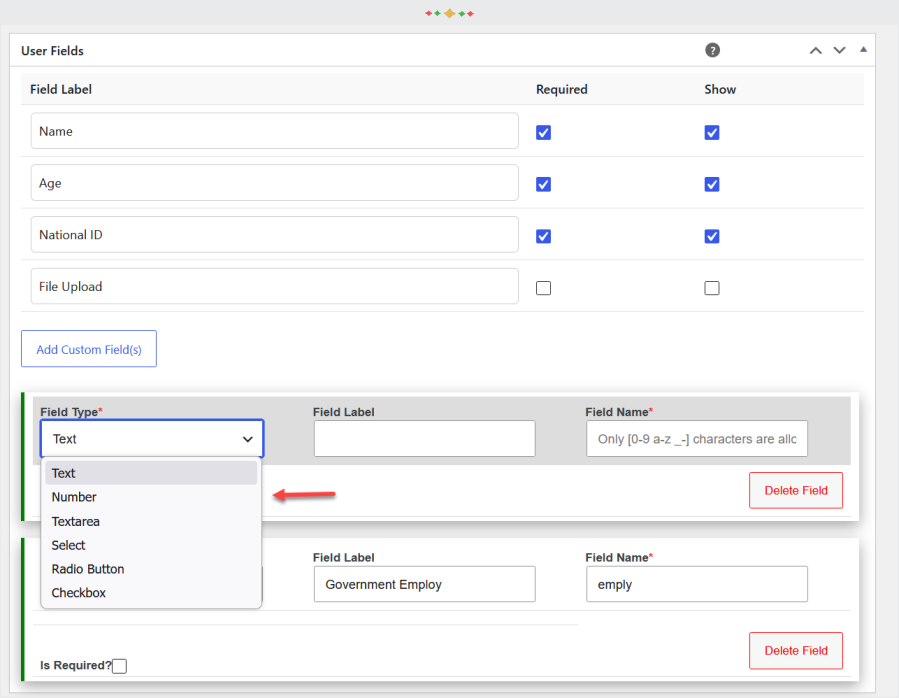Toggle Show for National ID

coord(712,236)
